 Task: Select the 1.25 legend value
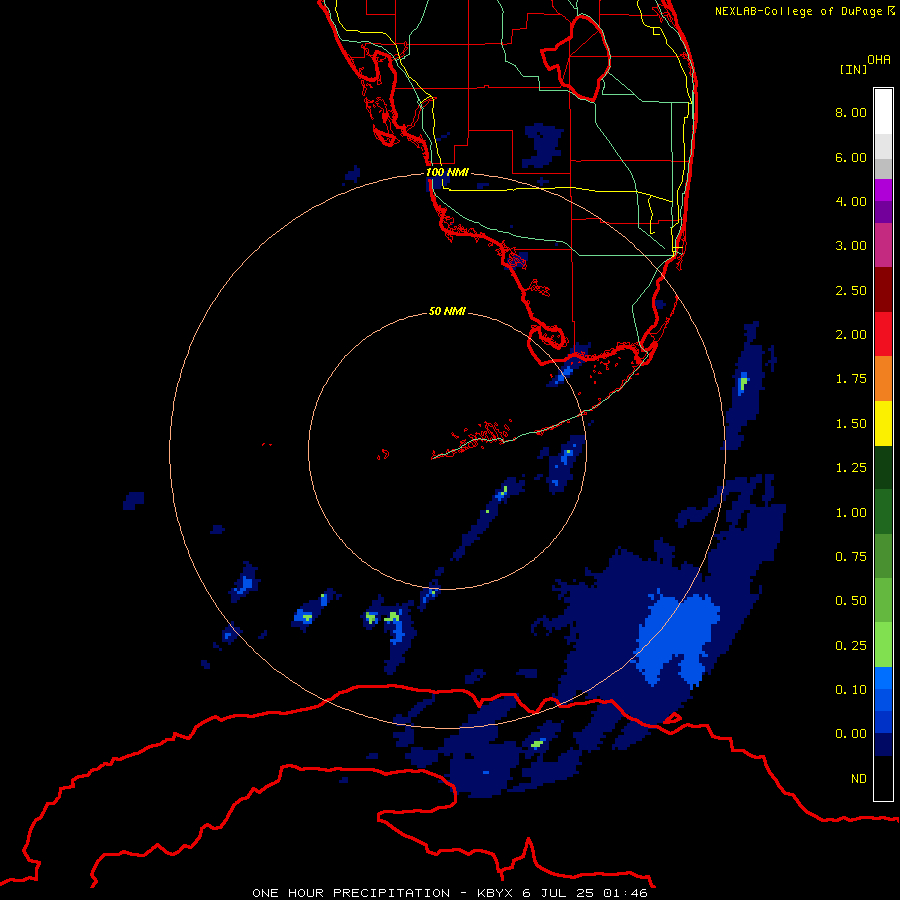851,468
